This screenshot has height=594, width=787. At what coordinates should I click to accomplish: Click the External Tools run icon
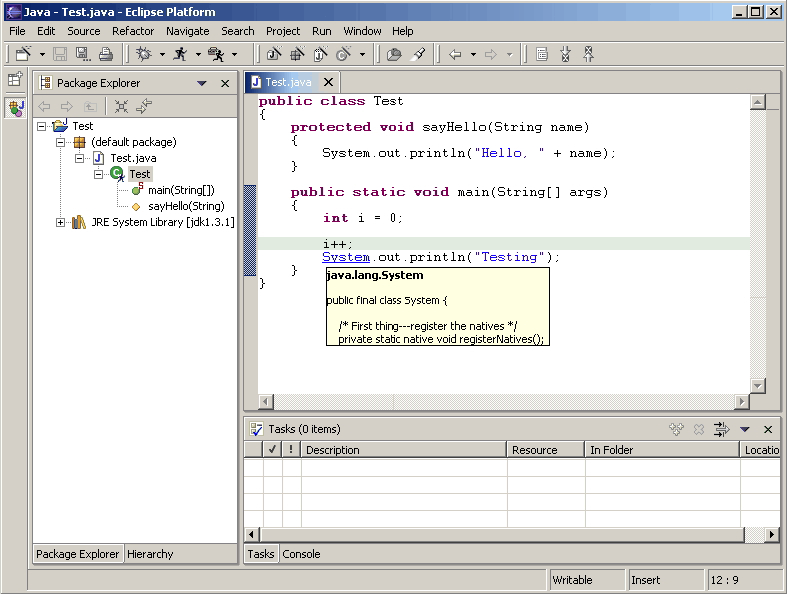[216, 54]
